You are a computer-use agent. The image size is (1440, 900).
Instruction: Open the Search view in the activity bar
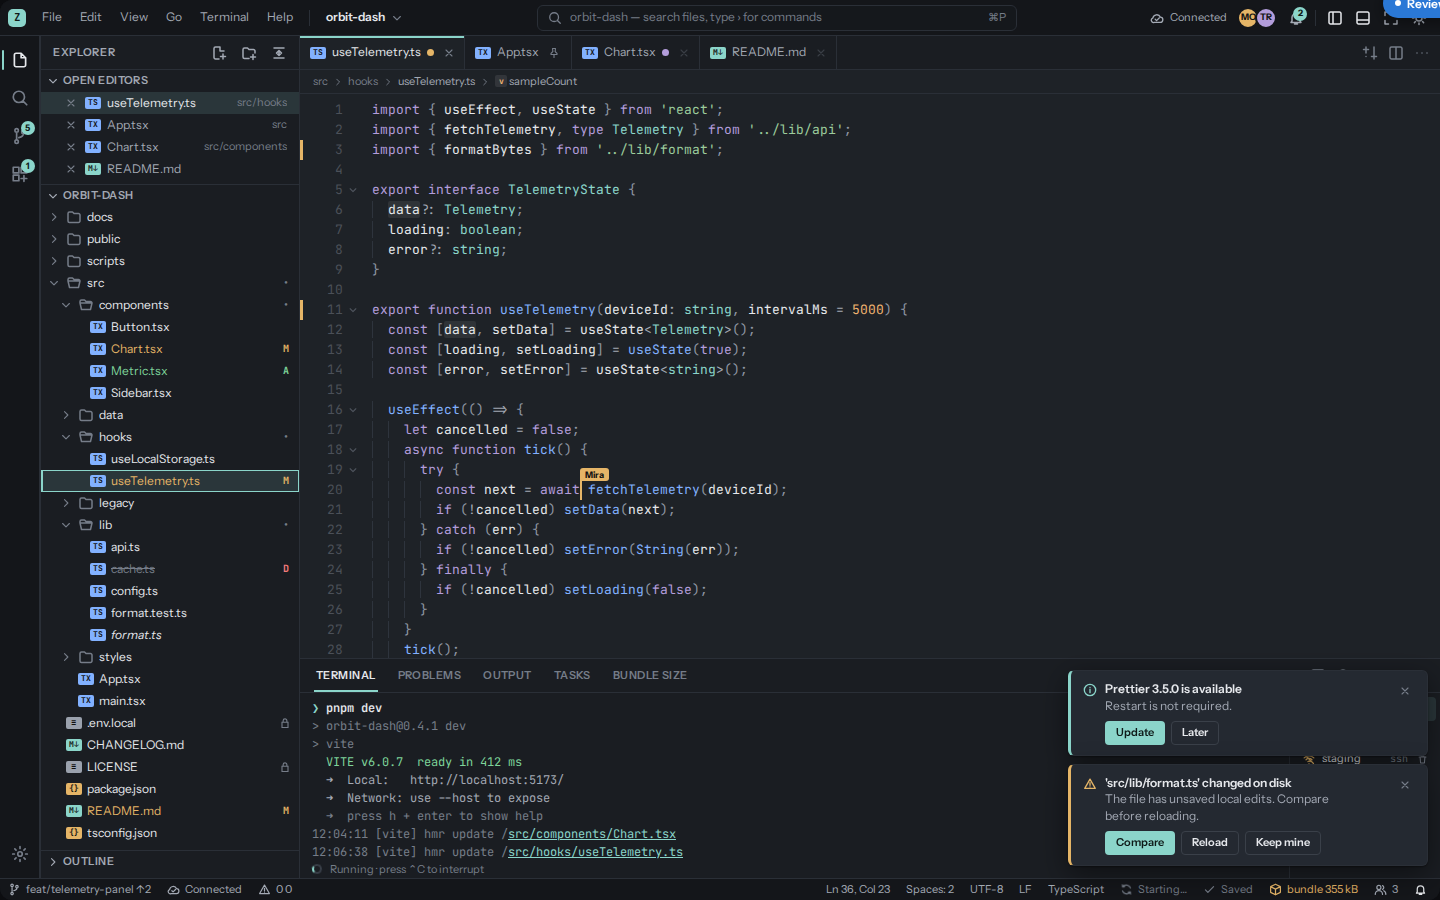pyautogui.click(x=19, y=98)
